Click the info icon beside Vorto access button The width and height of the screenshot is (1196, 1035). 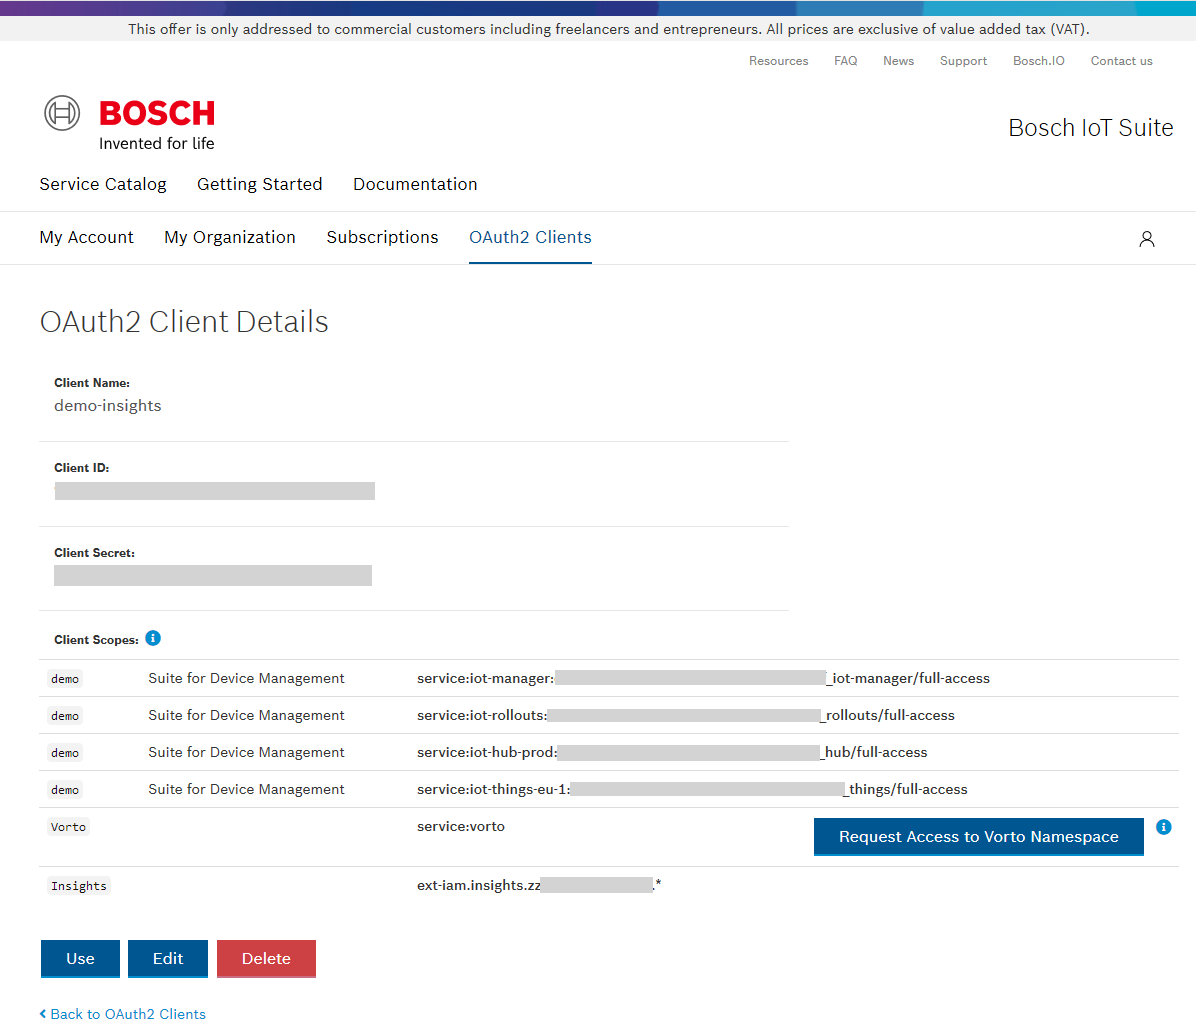(x=1163, y=827)
